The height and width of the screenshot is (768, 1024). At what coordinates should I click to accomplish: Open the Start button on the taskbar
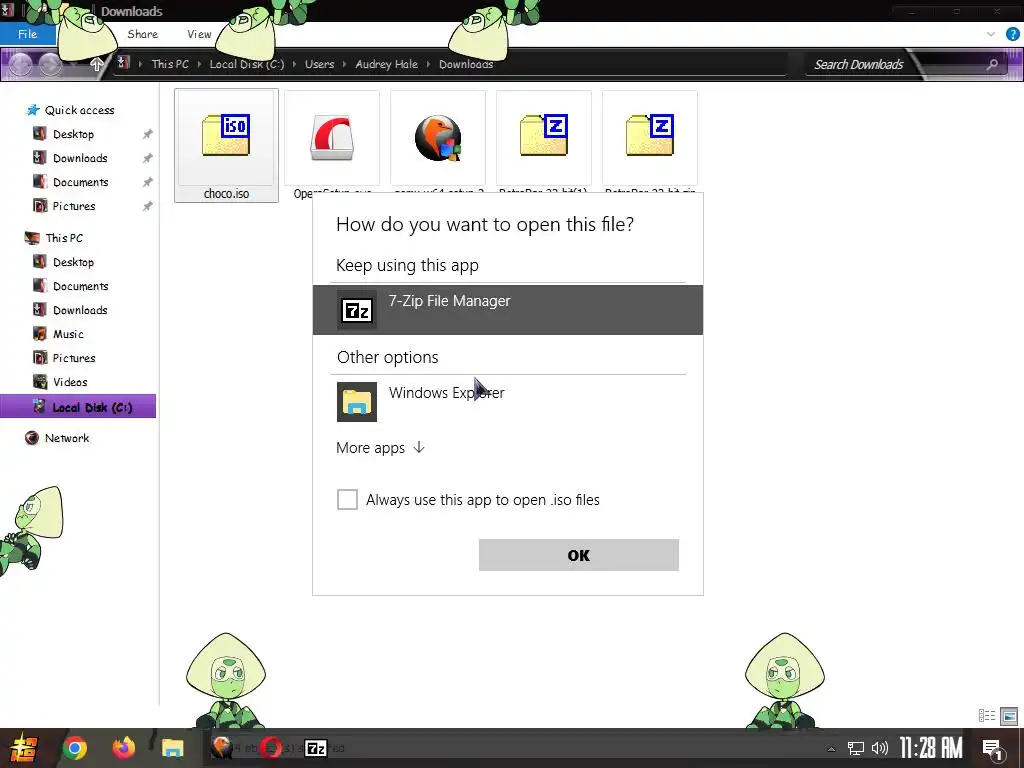click(24, 748)
